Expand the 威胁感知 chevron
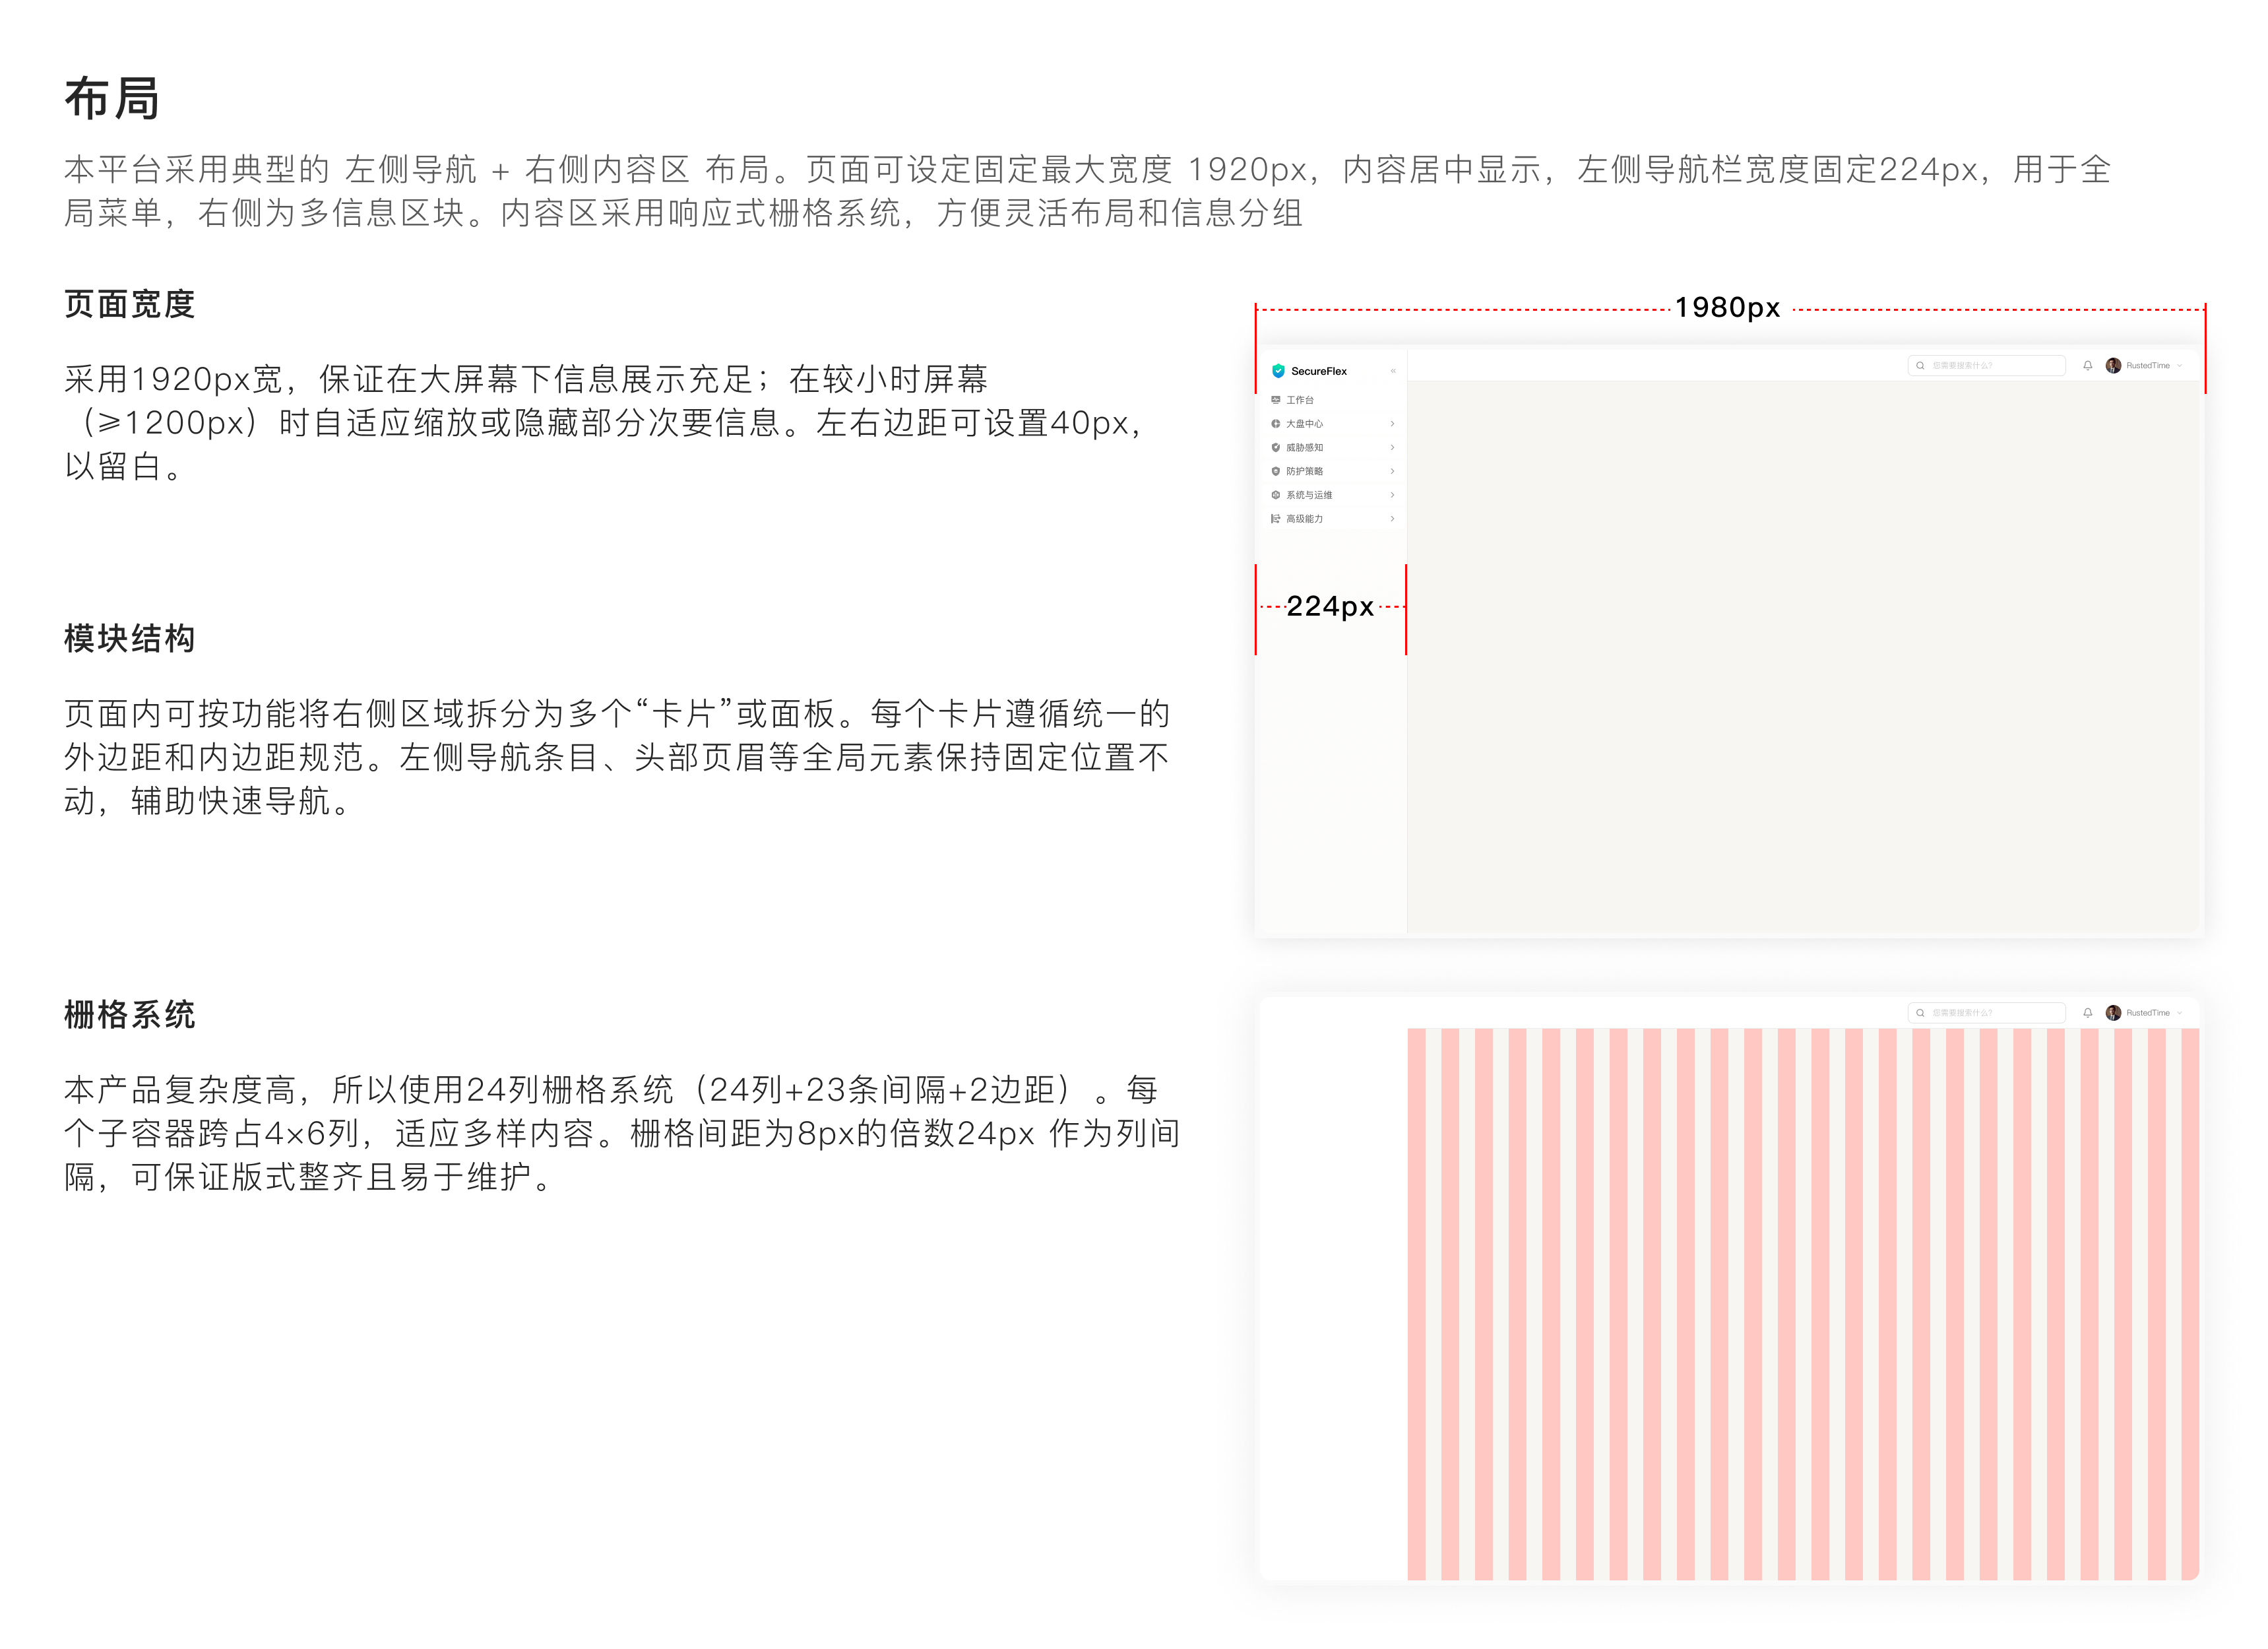The image size is (2268, 1649). (x=1392, y=448)
